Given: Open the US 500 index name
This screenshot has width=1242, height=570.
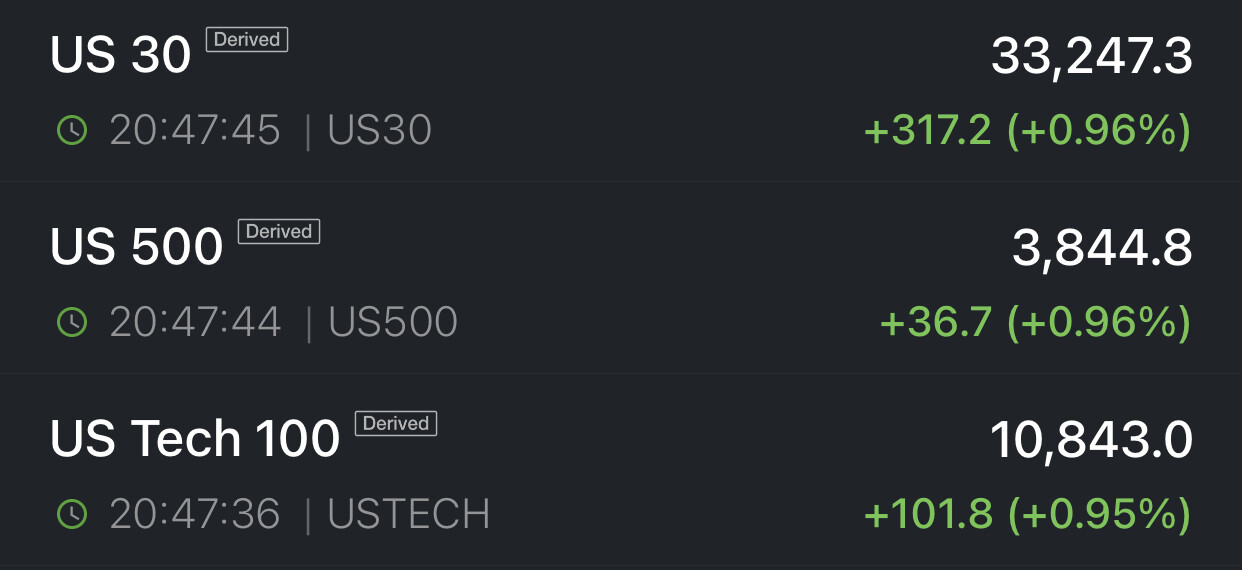Looking at the screenshot, I should (x=136, y=248).
